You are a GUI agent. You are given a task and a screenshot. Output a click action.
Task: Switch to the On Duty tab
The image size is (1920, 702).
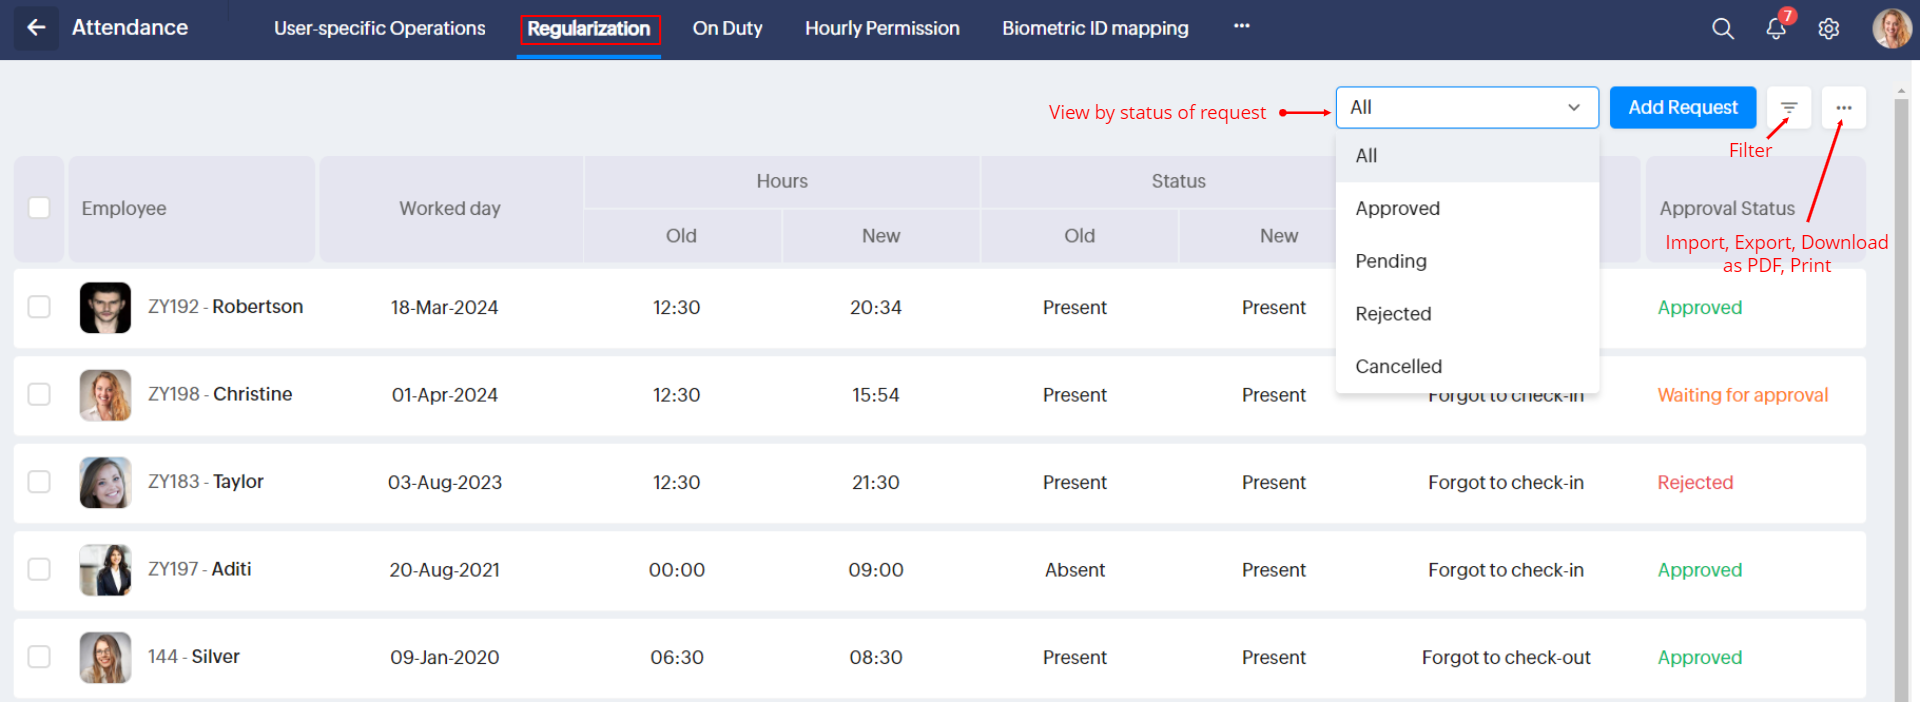[727, 29]
